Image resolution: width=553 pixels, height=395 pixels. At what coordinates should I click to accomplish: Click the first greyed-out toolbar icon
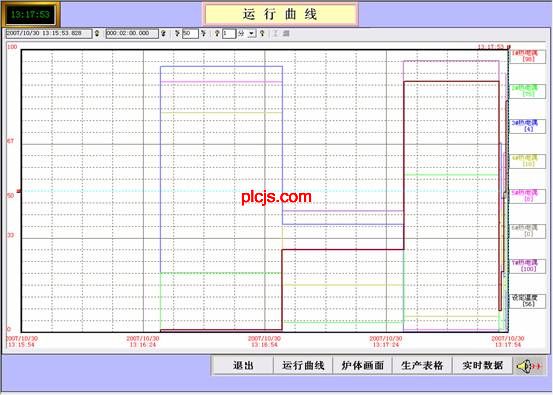coord(276,34)
